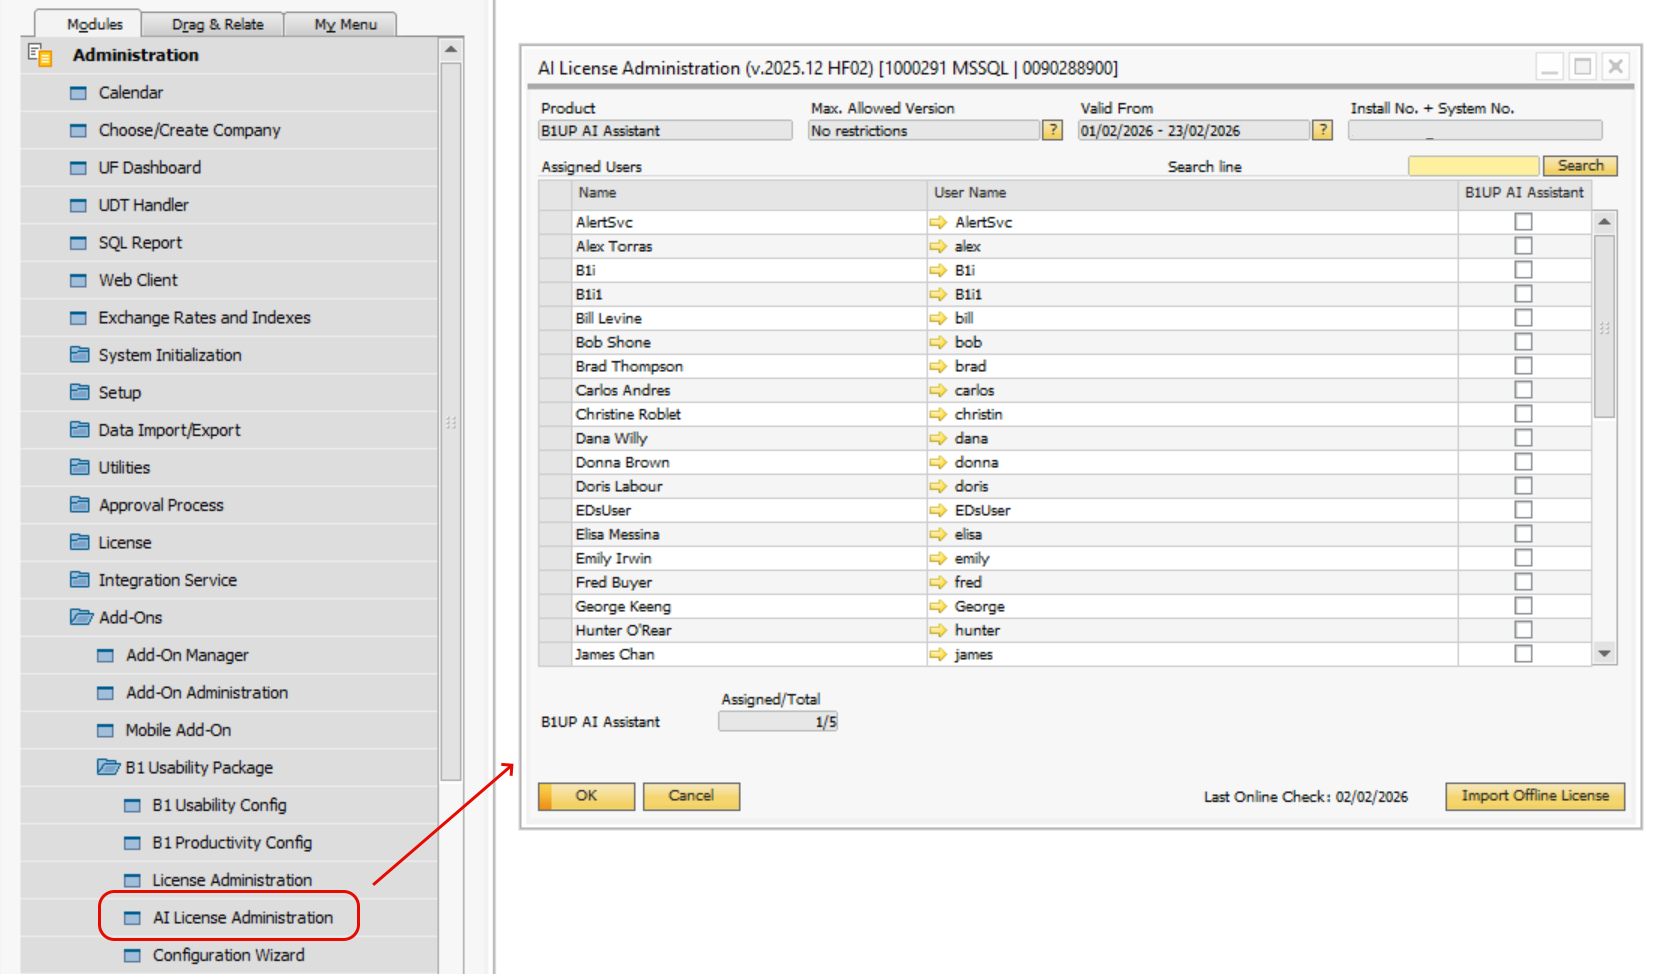Click into the Search line input field
This screenshot has height=974, width=1654.
click(x=1472, y=166)
